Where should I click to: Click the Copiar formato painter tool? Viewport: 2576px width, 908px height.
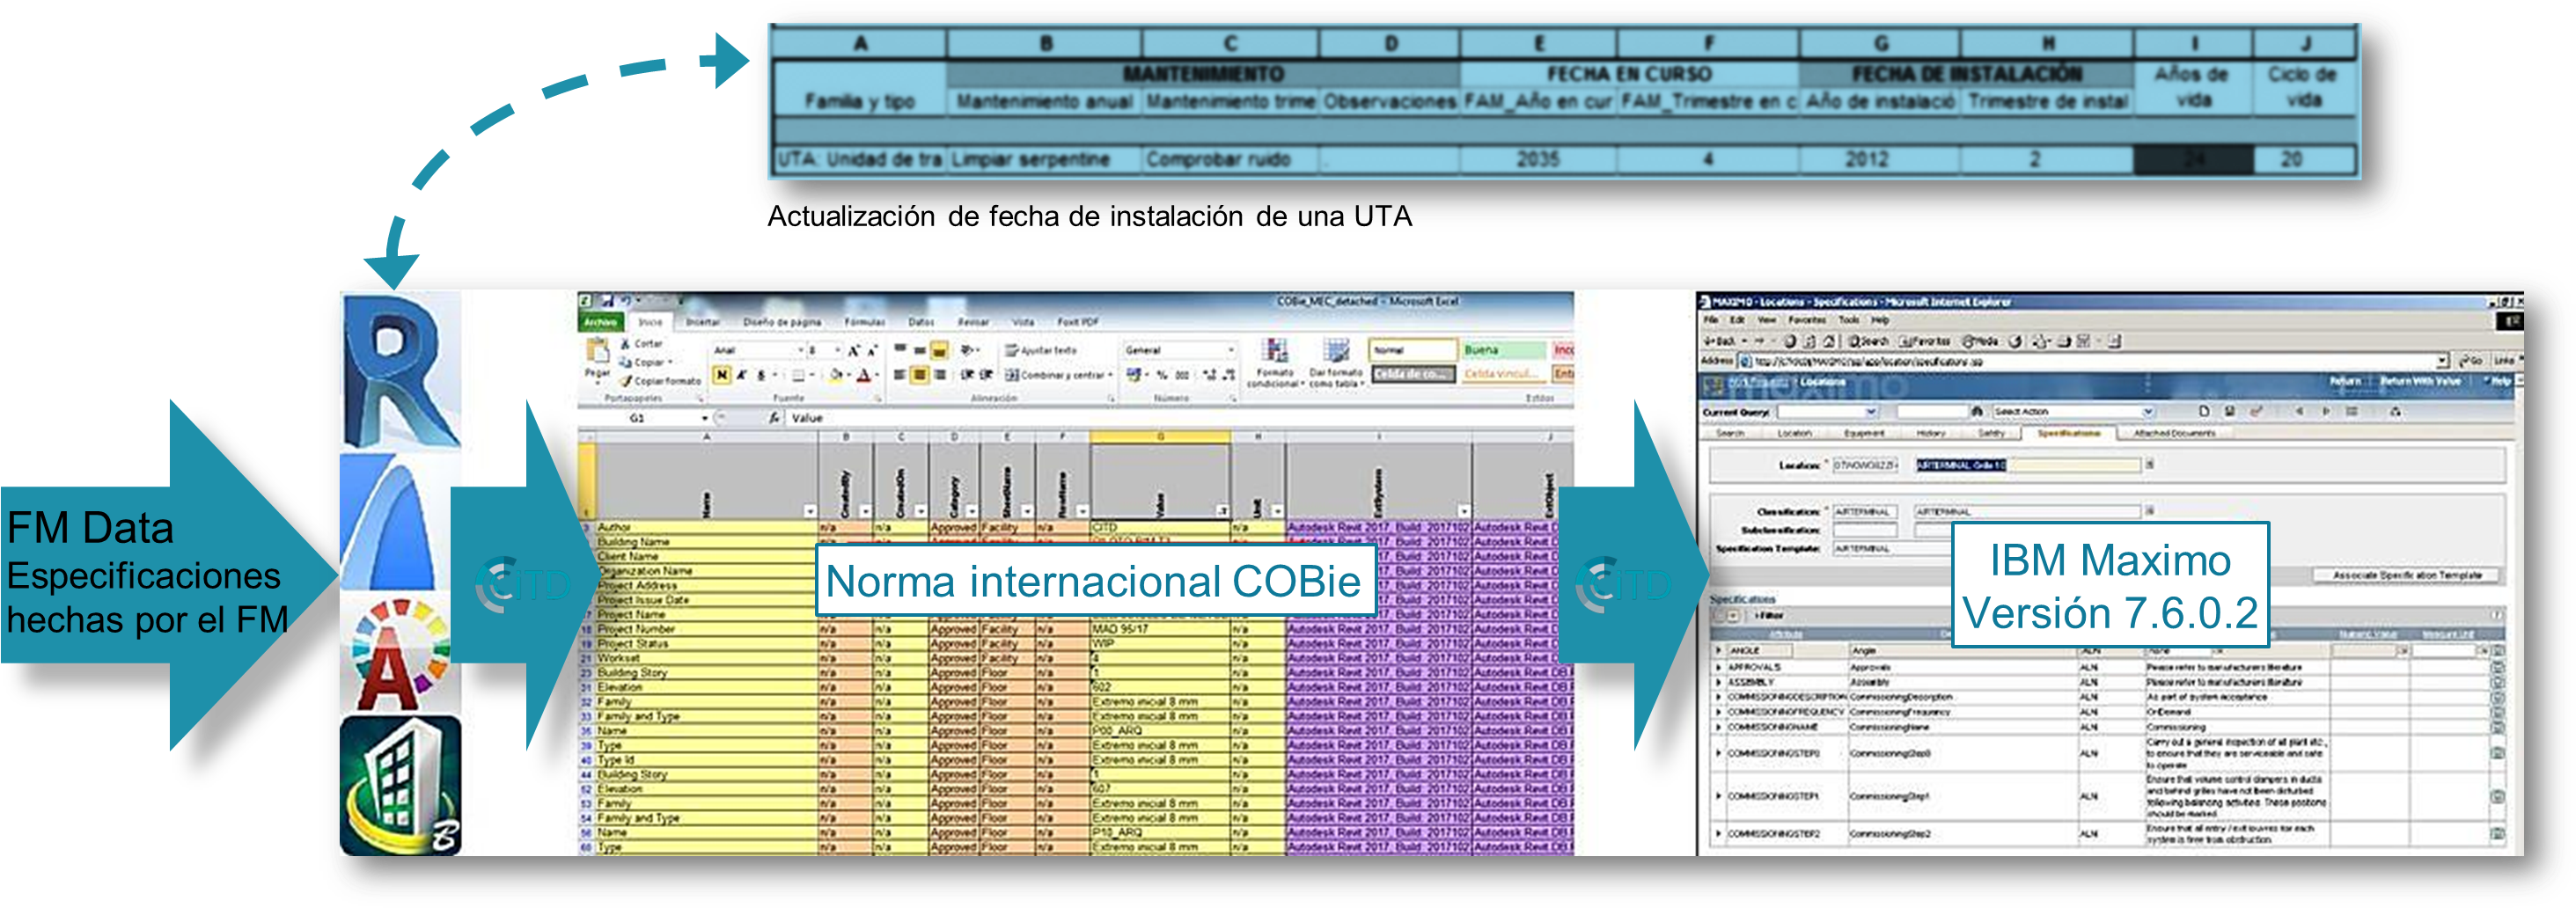click(661, 381)
